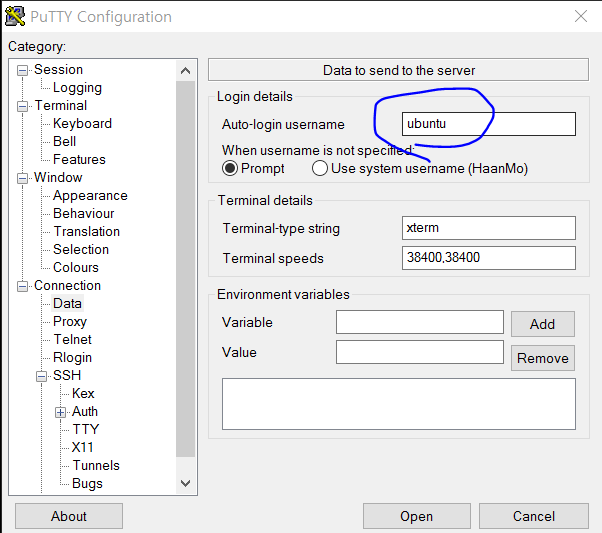Collapse the Connection tree node
Viewport: 602px width, 533px height.
23,286
